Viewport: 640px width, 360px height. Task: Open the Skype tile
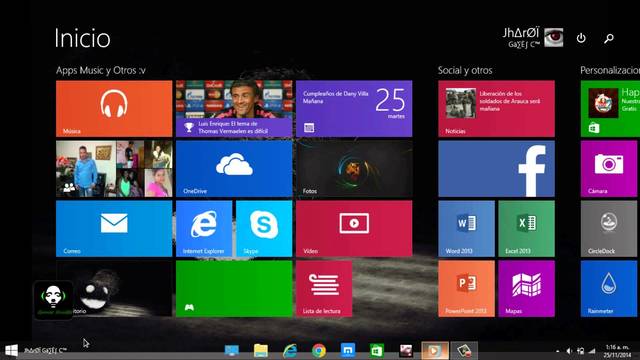pos(264,229)
